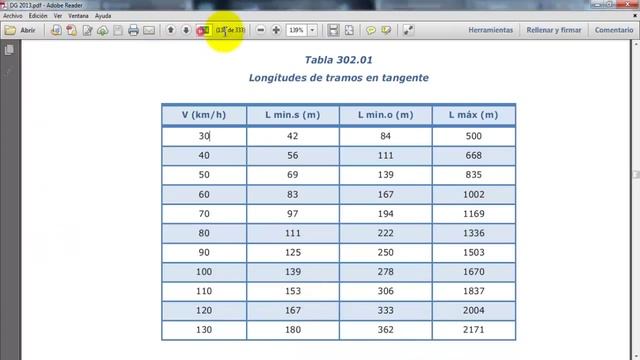640x360 pixels.
Task: Go to next page down arrow
Action: (186, 30)
